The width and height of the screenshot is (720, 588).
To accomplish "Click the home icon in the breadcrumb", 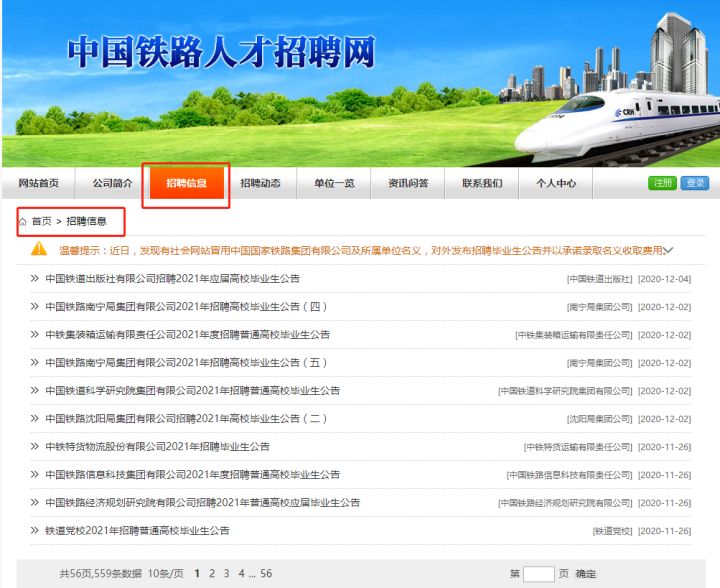I will click(22, 222).
